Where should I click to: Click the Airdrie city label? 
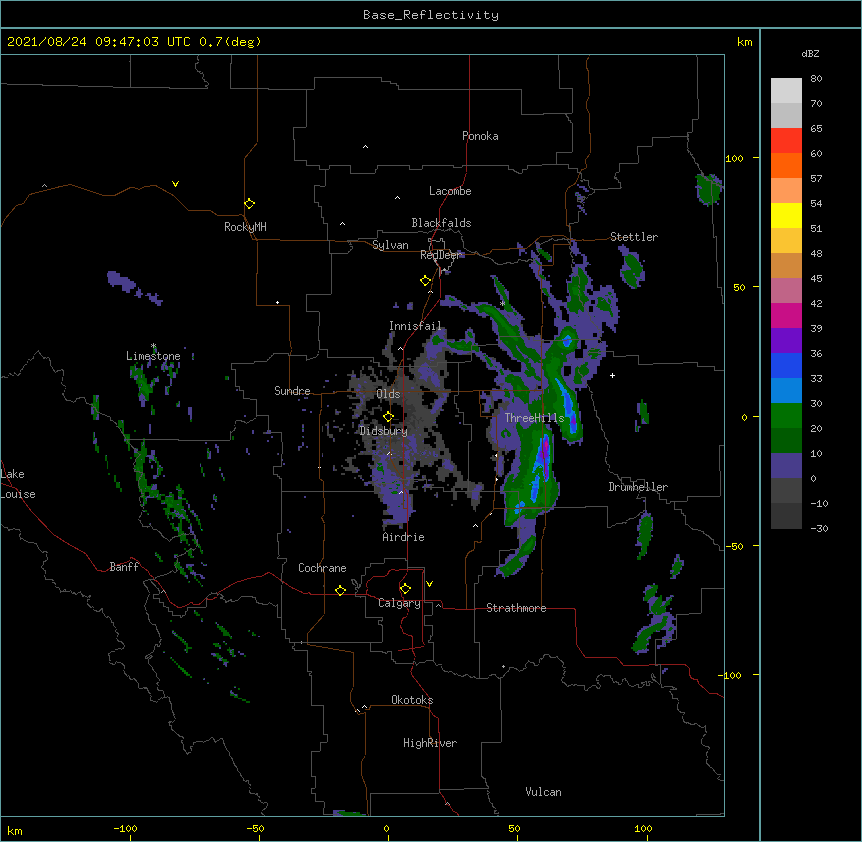pyautogui.click(x=404, y=537)
